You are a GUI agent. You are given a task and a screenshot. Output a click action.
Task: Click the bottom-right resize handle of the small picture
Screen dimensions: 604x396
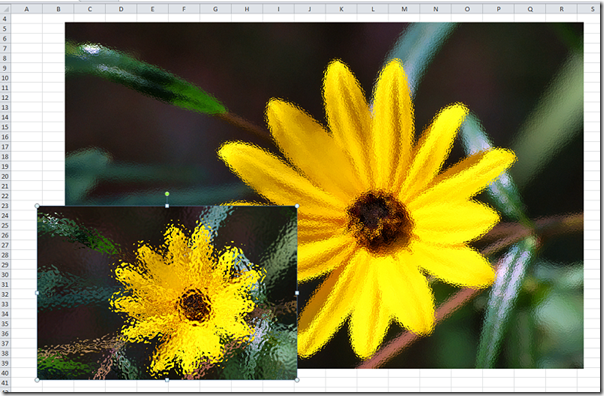pos(297,380)
